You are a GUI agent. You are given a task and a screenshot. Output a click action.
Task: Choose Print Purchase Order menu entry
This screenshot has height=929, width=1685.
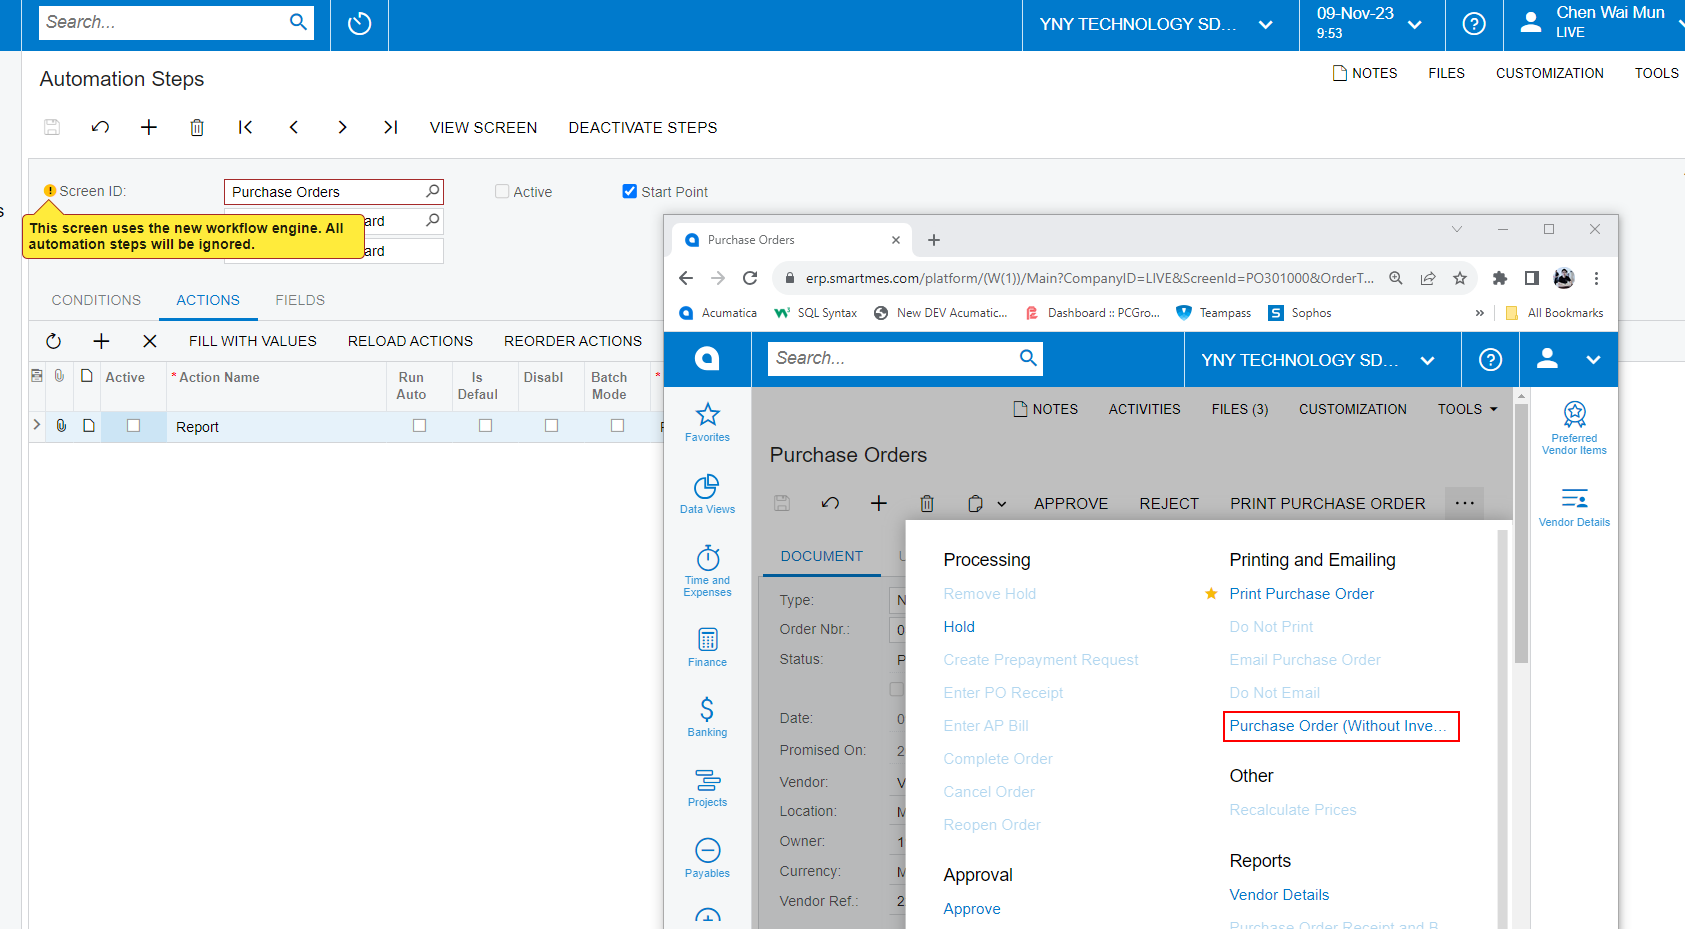click(x=1301, y=594)
